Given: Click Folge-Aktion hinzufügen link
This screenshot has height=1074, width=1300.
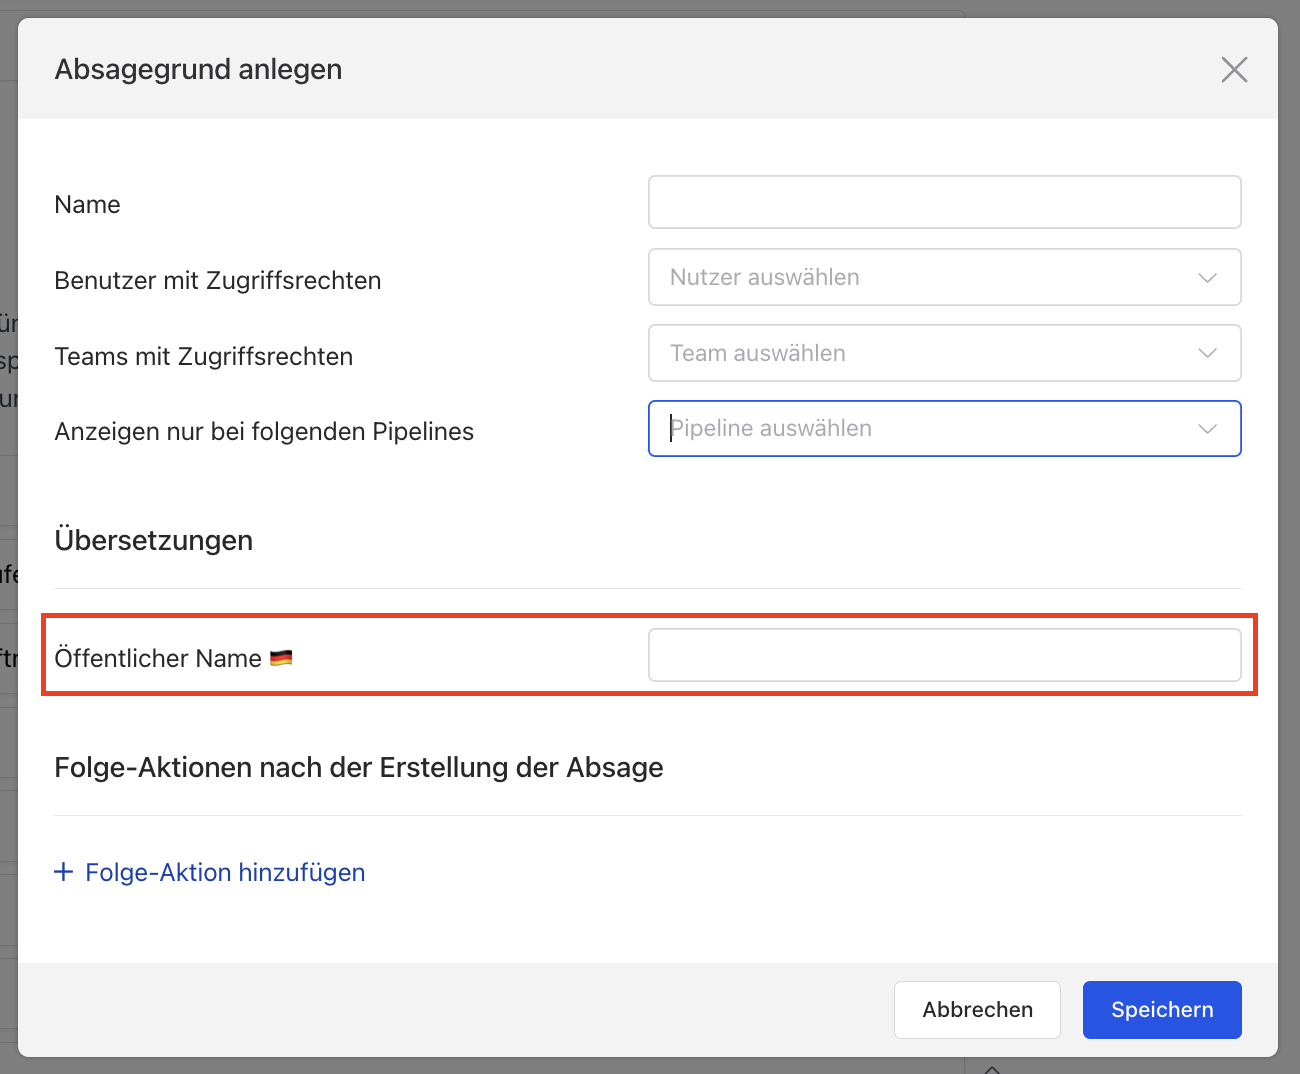Looking at the screenshot, I should coord(209,872).
